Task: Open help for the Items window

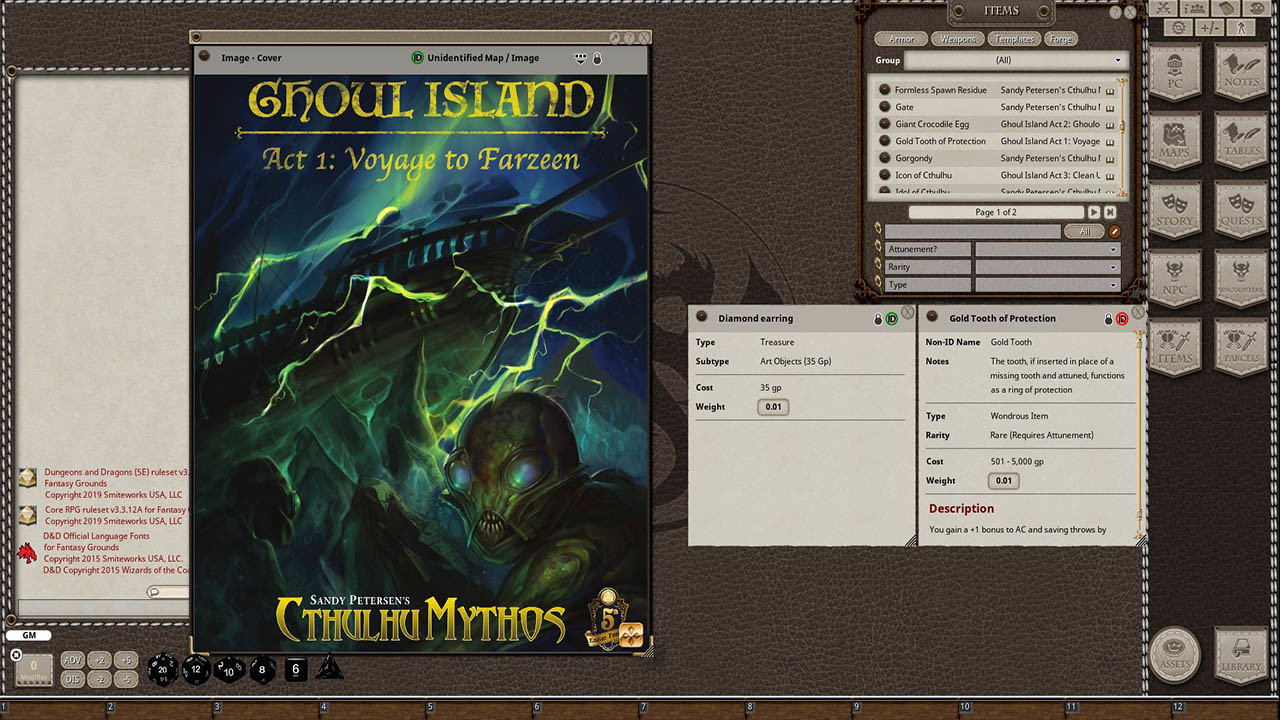Action: [x=1115, y=11]
